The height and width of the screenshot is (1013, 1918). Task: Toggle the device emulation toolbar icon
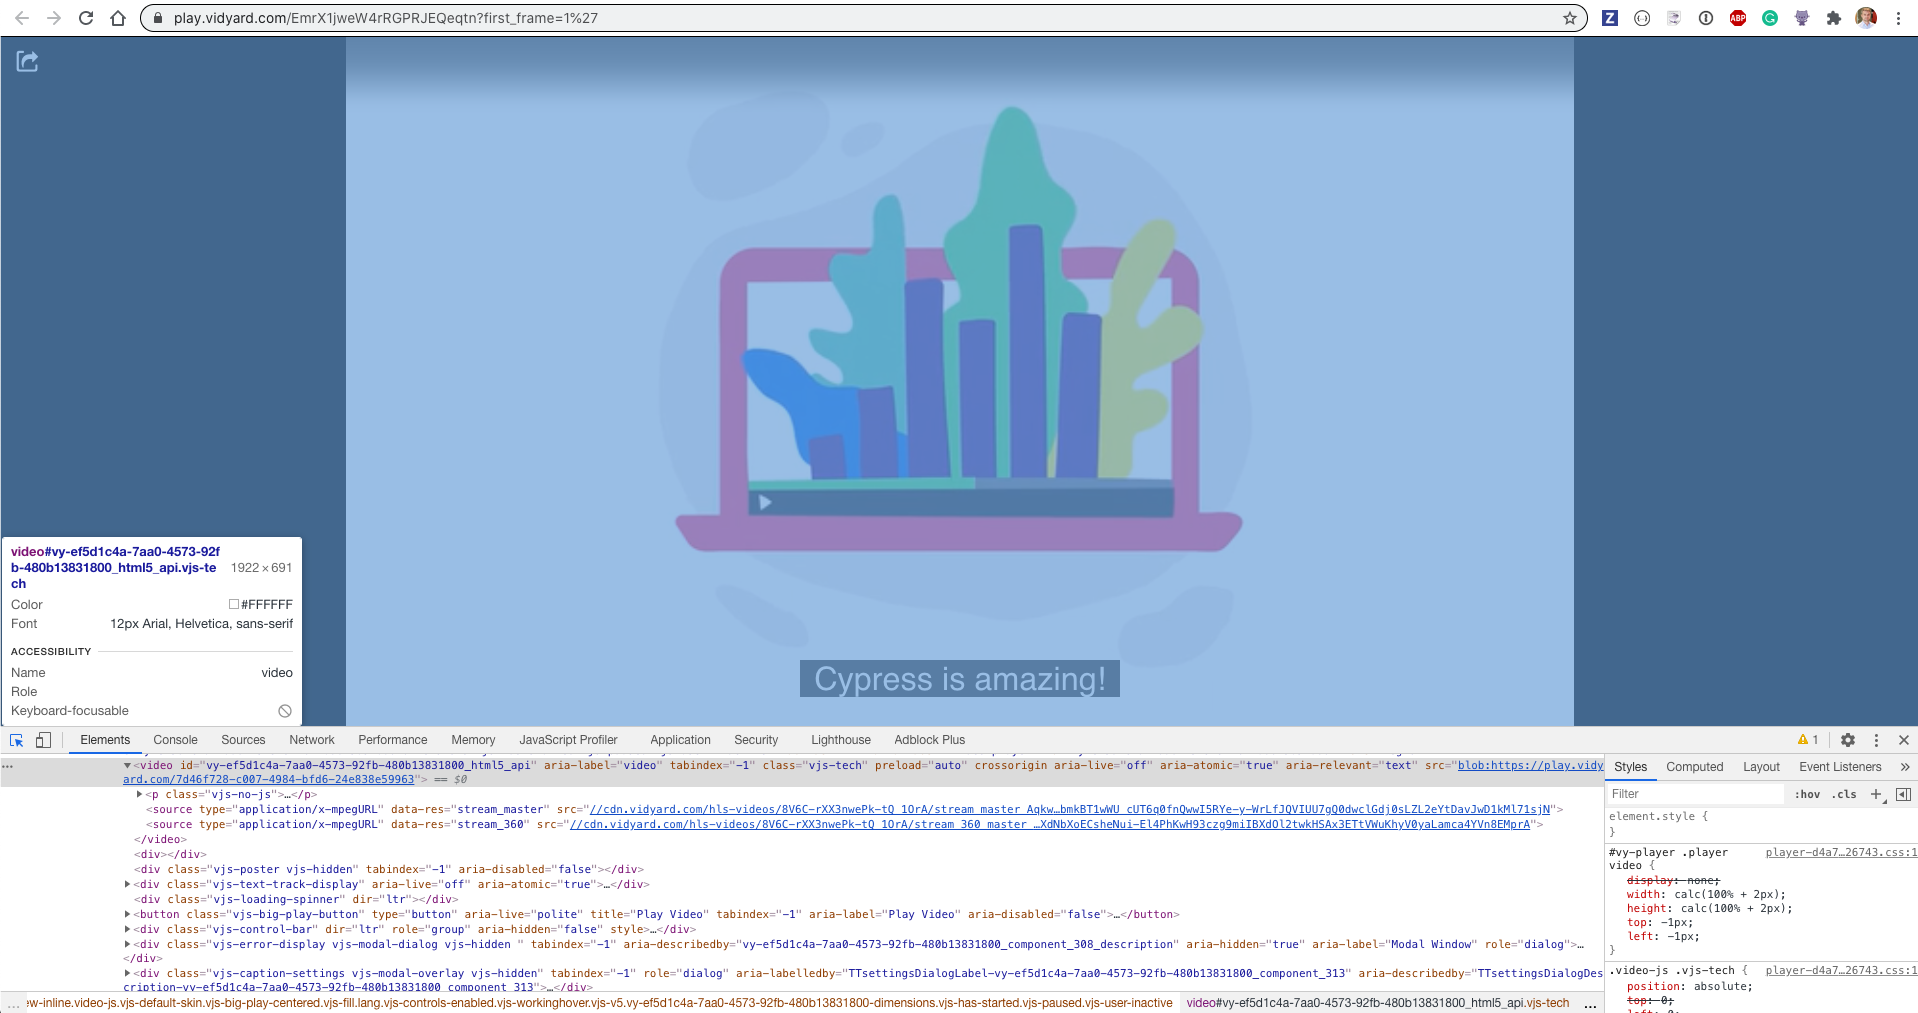44,740
